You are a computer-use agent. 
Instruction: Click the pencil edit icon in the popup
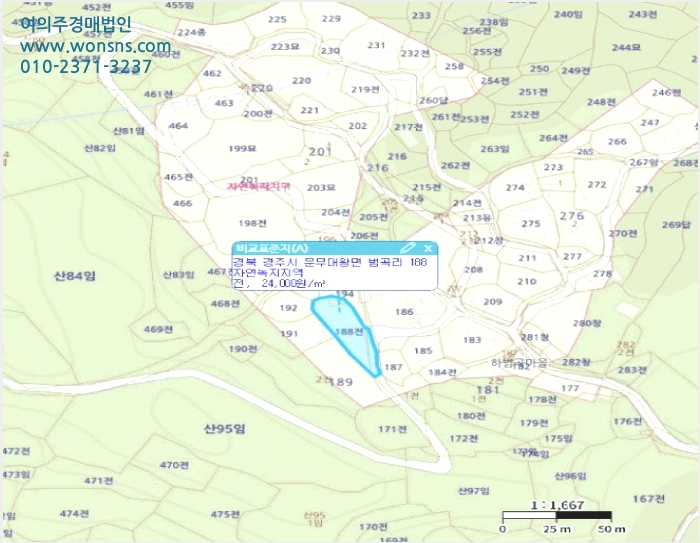(x=407, y=248)
